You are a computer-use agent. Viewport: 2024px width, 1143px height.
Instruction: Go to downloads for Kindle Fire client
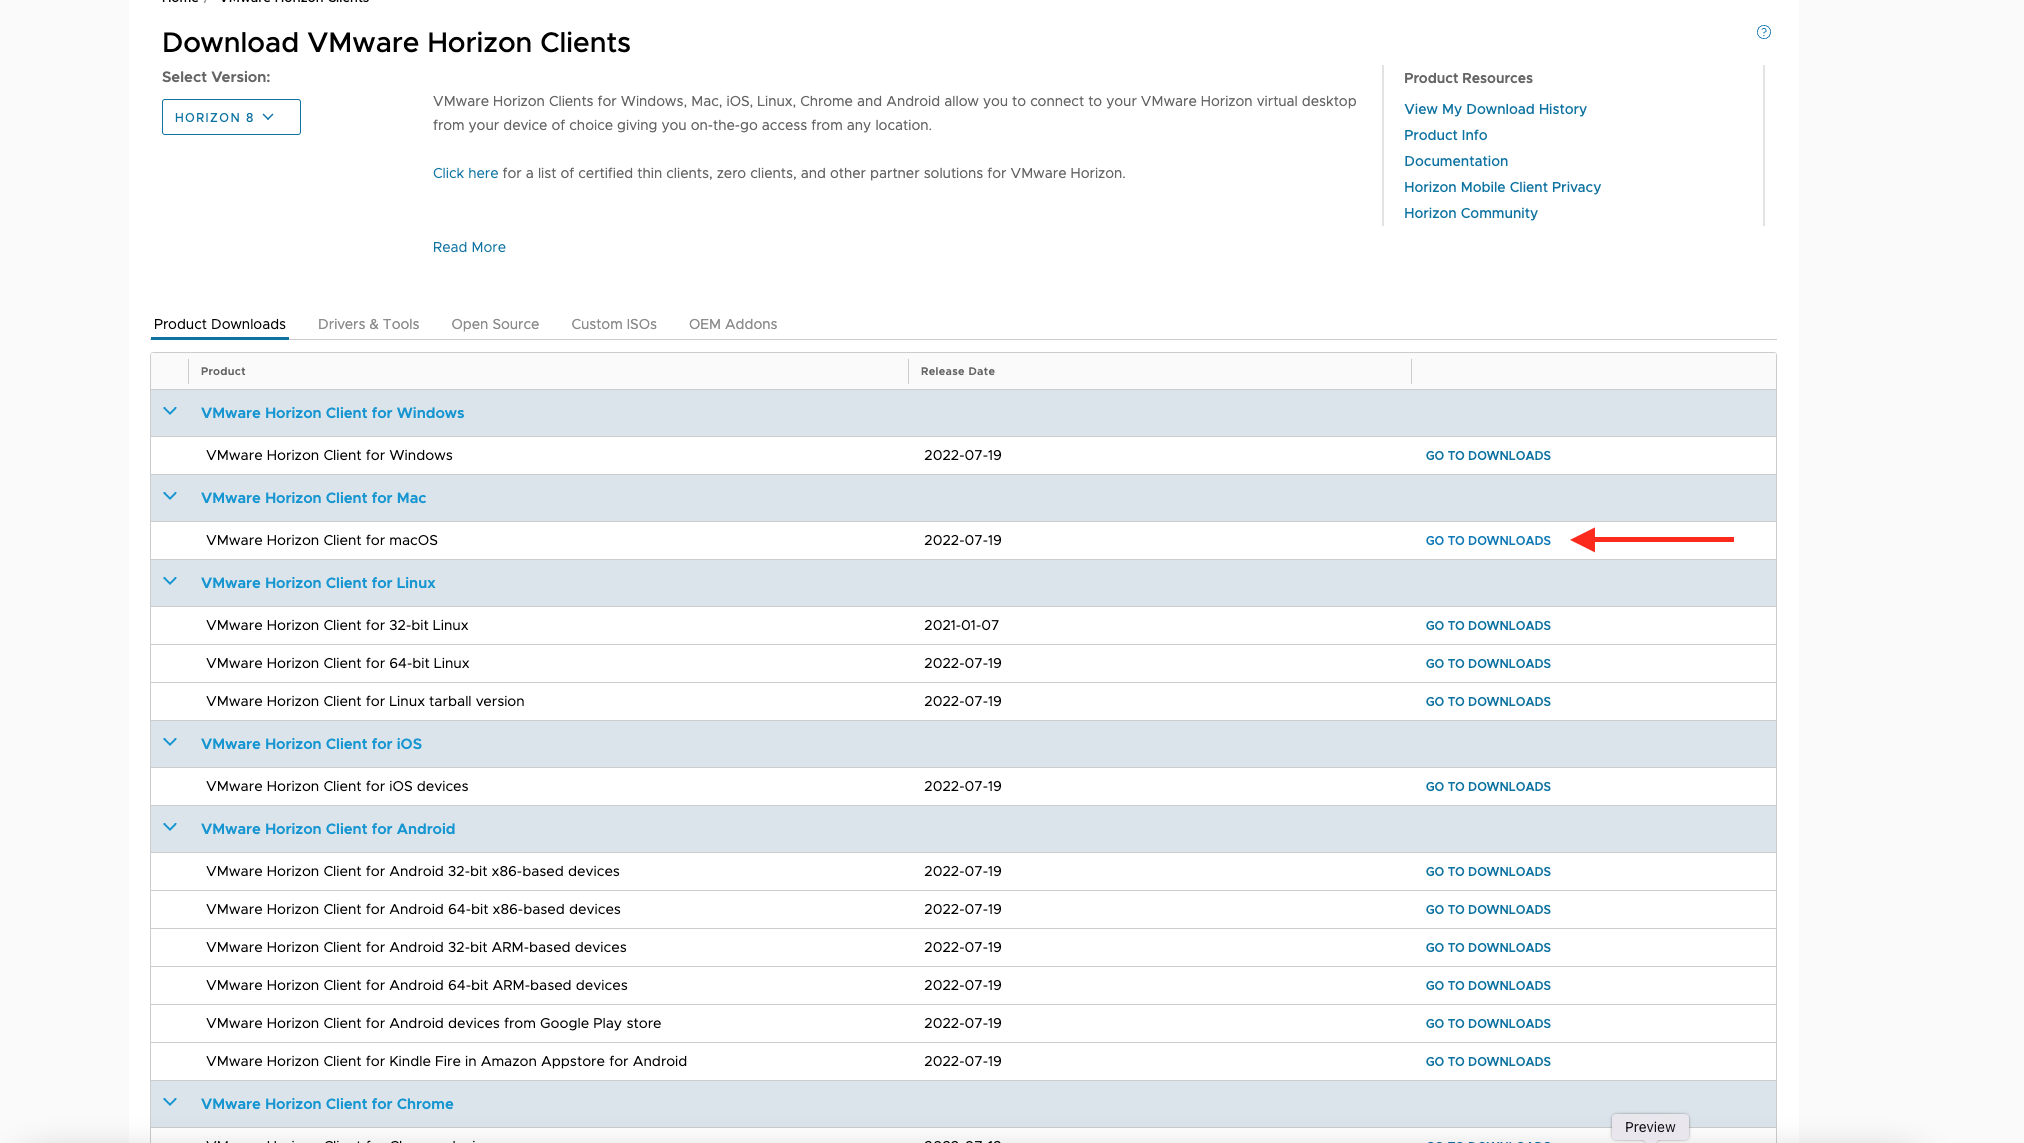click(1488, 1062)
